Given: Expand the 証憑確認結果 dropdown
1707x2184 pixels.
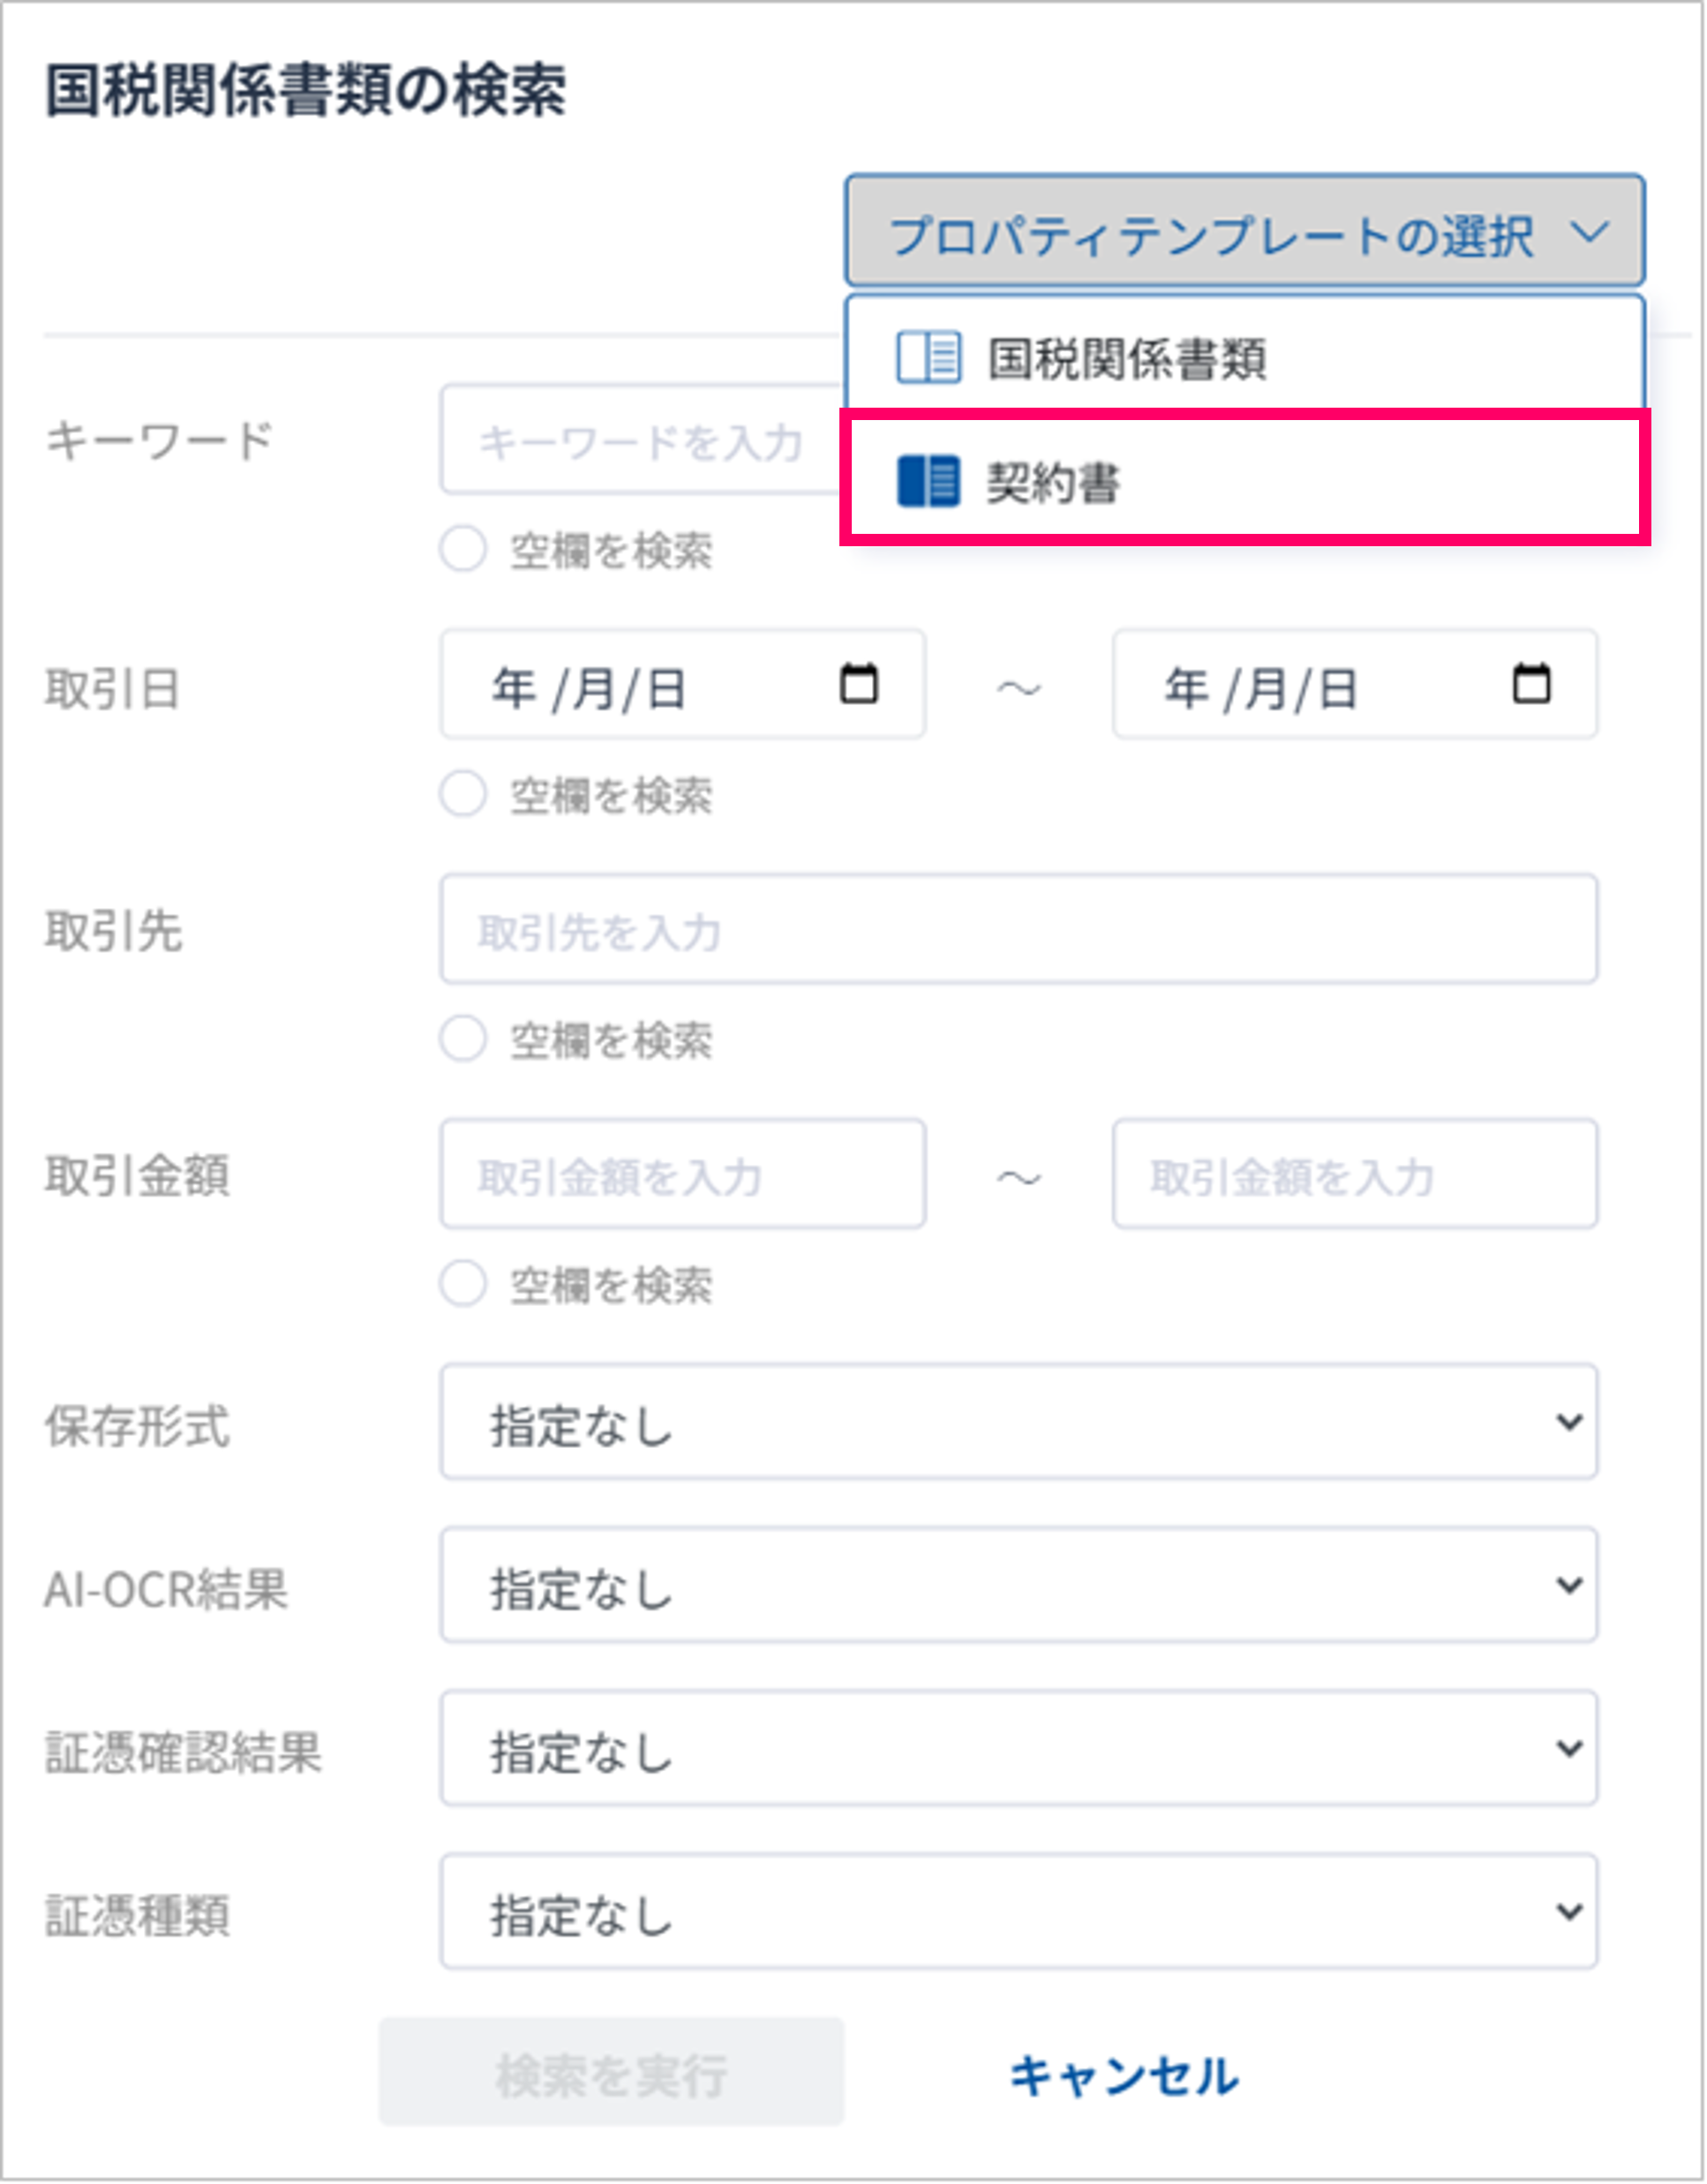Looking at the screenshot, I should click(x=1018, y=1748).
